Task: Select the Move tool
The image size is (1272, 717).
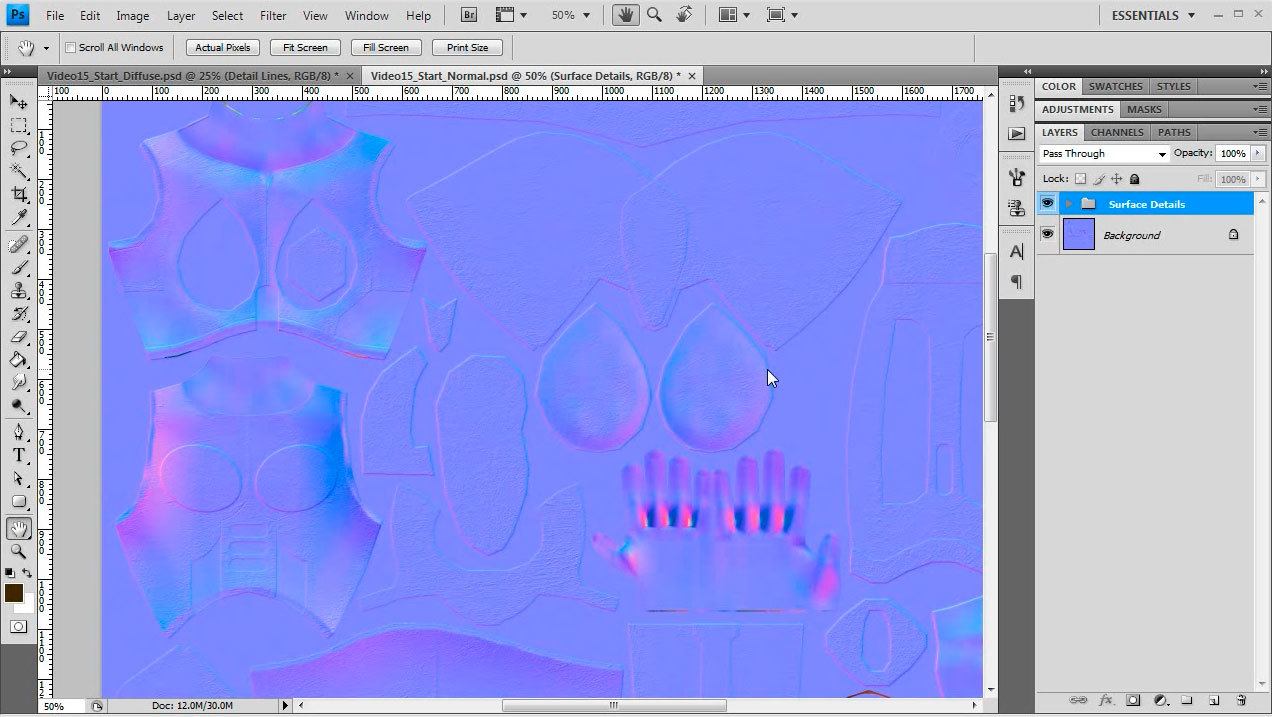Action: (x=19, y=102)
